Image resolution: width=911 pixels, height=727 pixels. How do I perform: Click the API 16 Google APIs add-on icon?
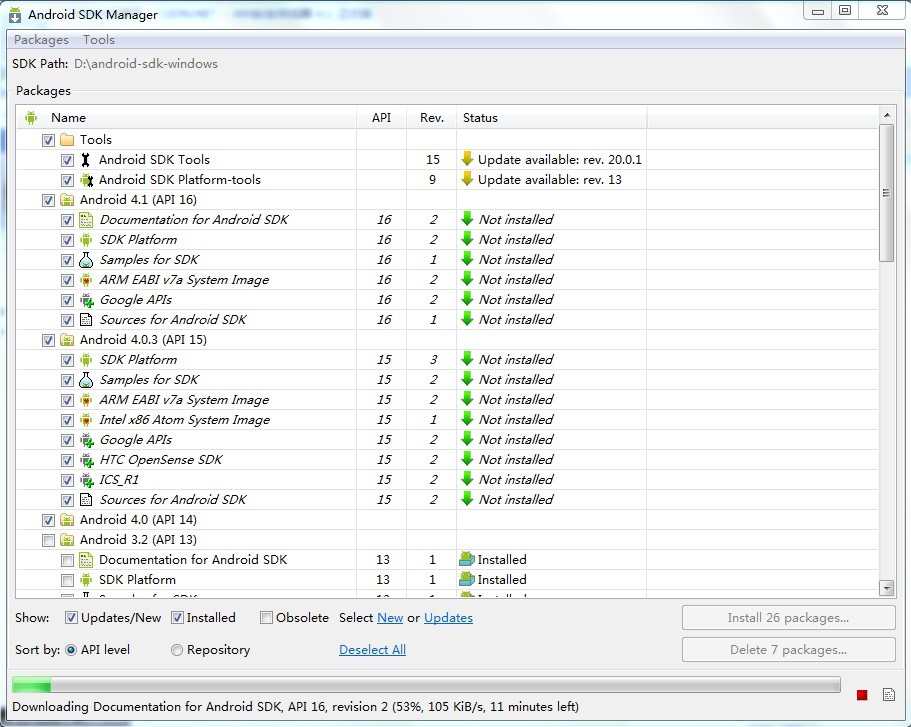pyautogui.click(x=87, y=300)
